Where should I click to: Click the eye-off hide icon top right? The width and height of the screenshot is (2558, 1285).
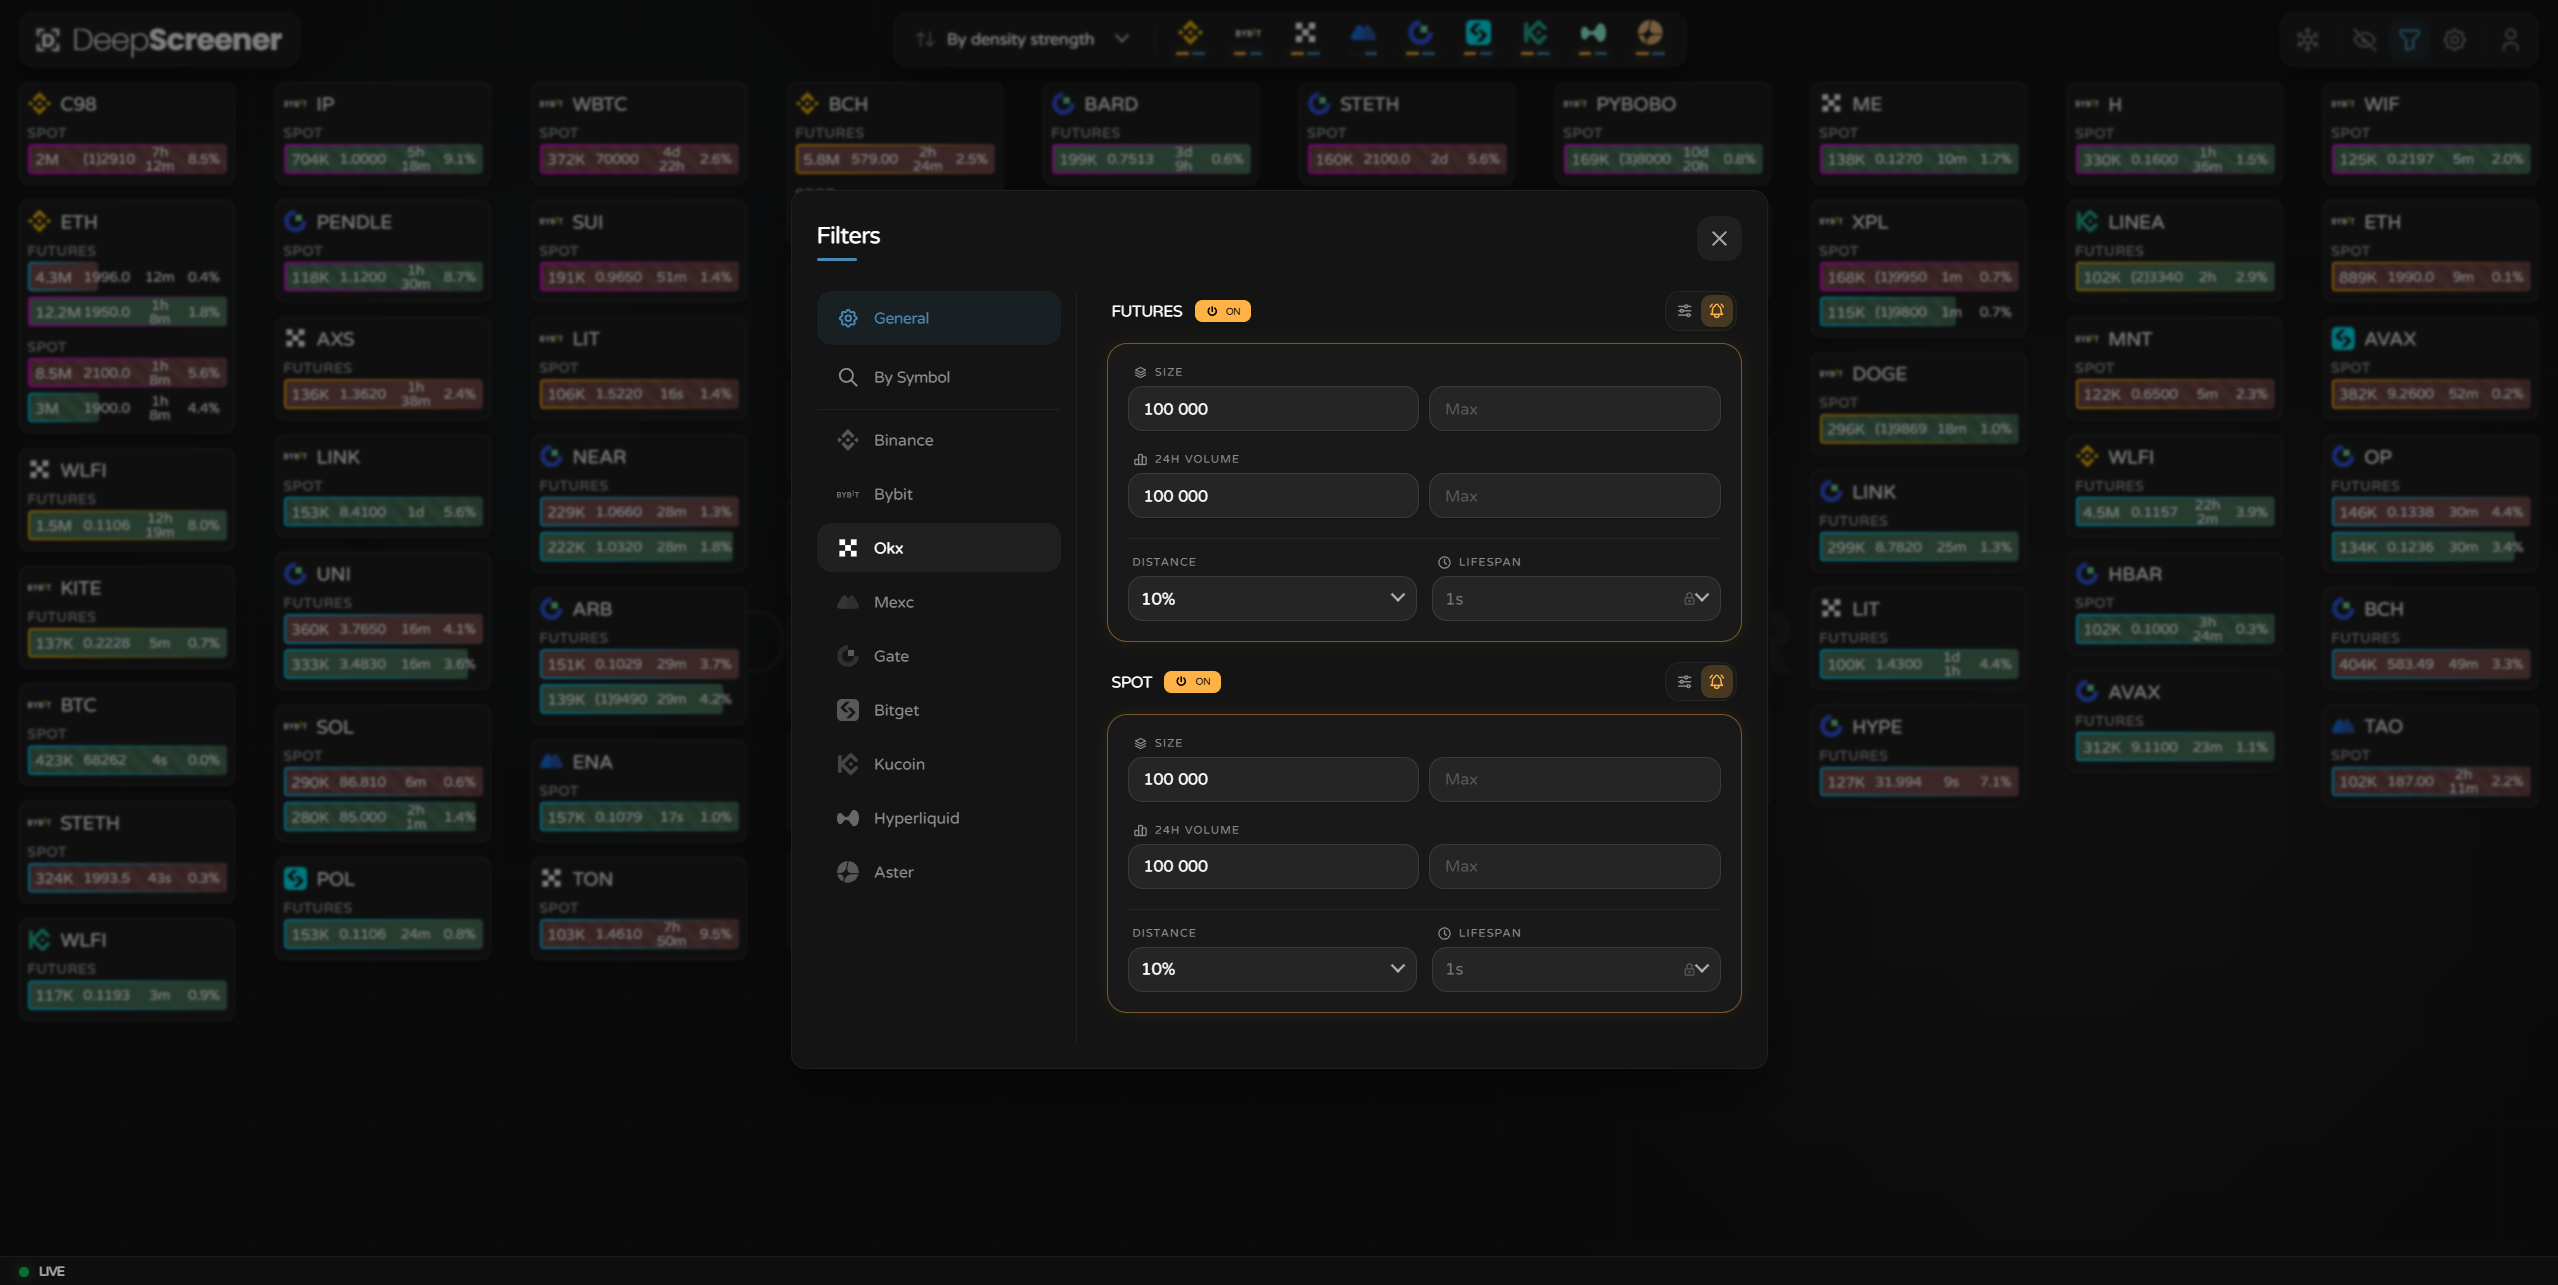click(2365, 40)
